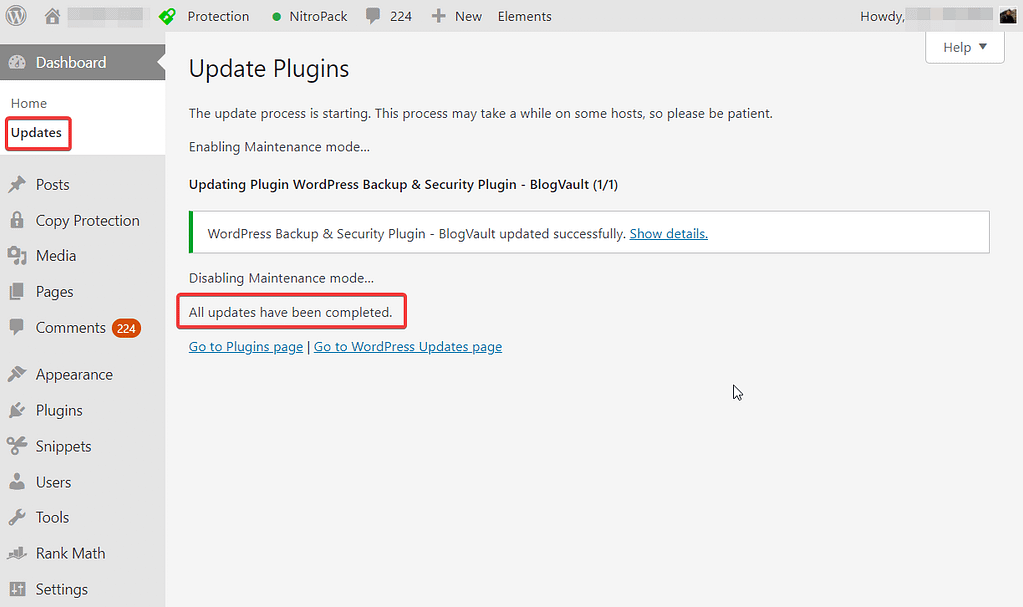Click the Pages icon in sidebar

pyautogui.click(x=17, y=291)
